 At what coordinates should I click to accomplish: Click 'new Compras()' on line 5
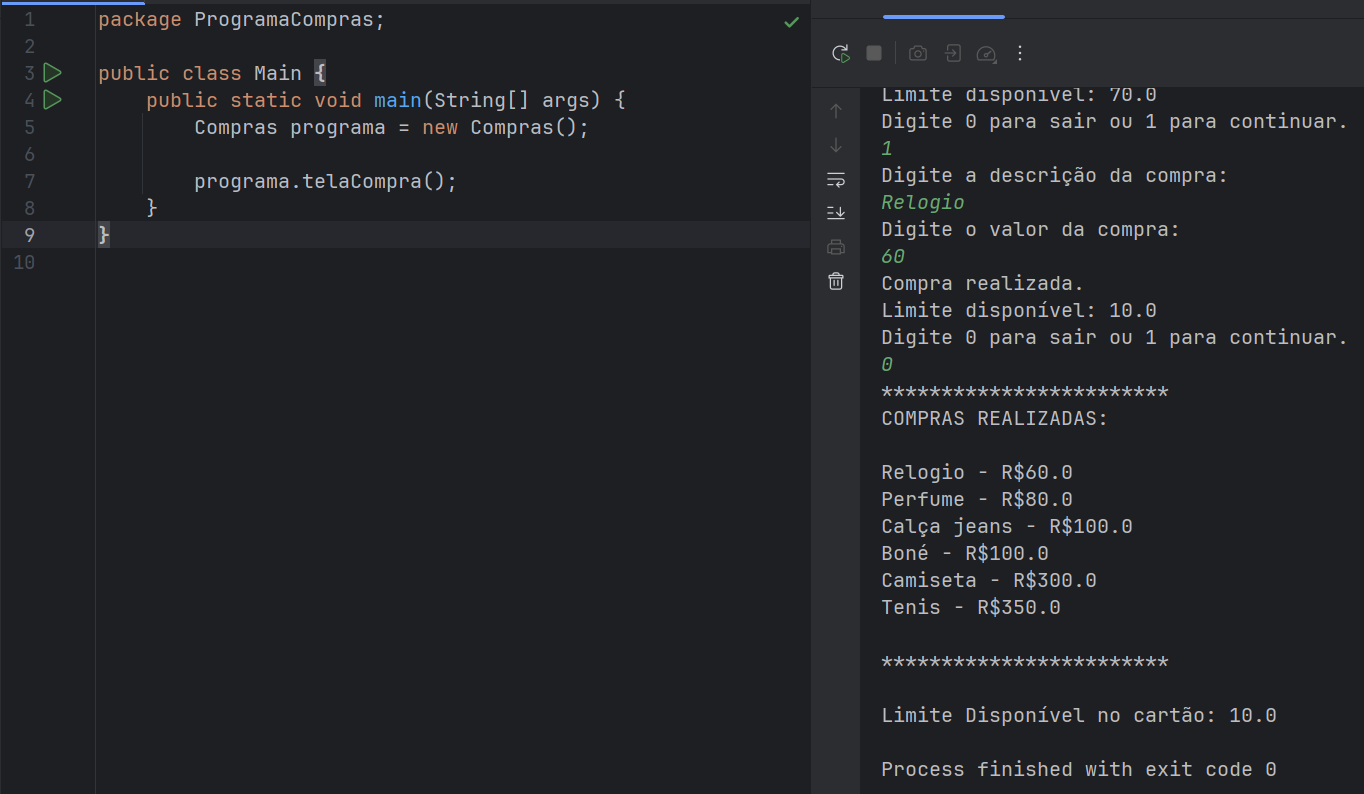pyautogui.click(x=499, y=127)
